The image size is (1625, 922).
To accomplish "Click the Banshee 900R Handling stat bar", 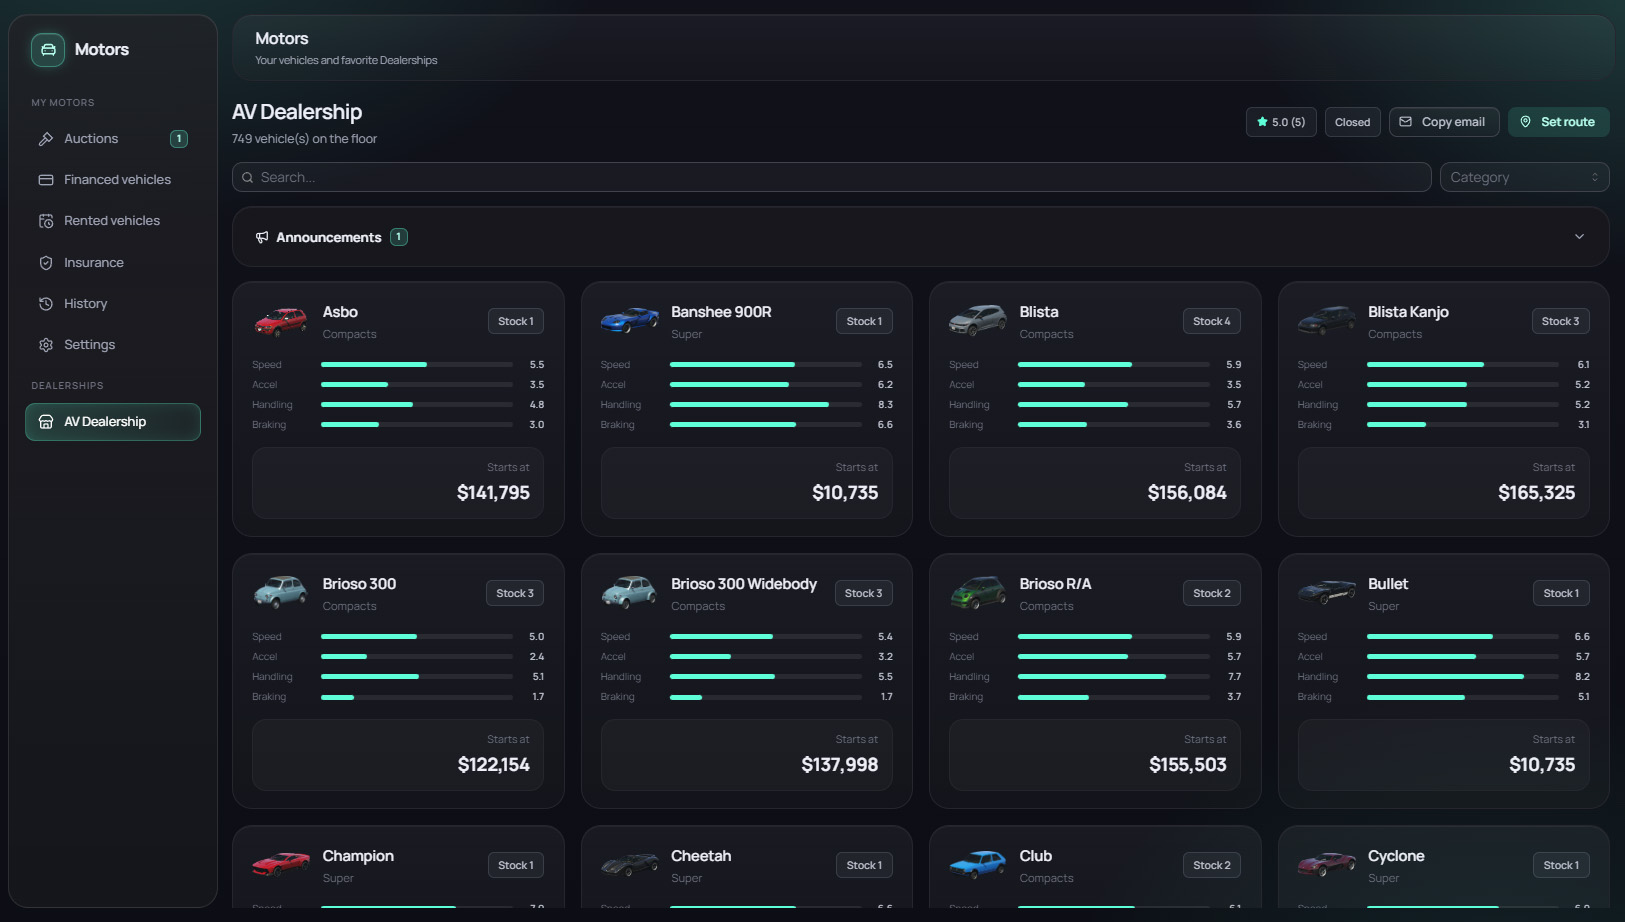I will tap(766, 405).
